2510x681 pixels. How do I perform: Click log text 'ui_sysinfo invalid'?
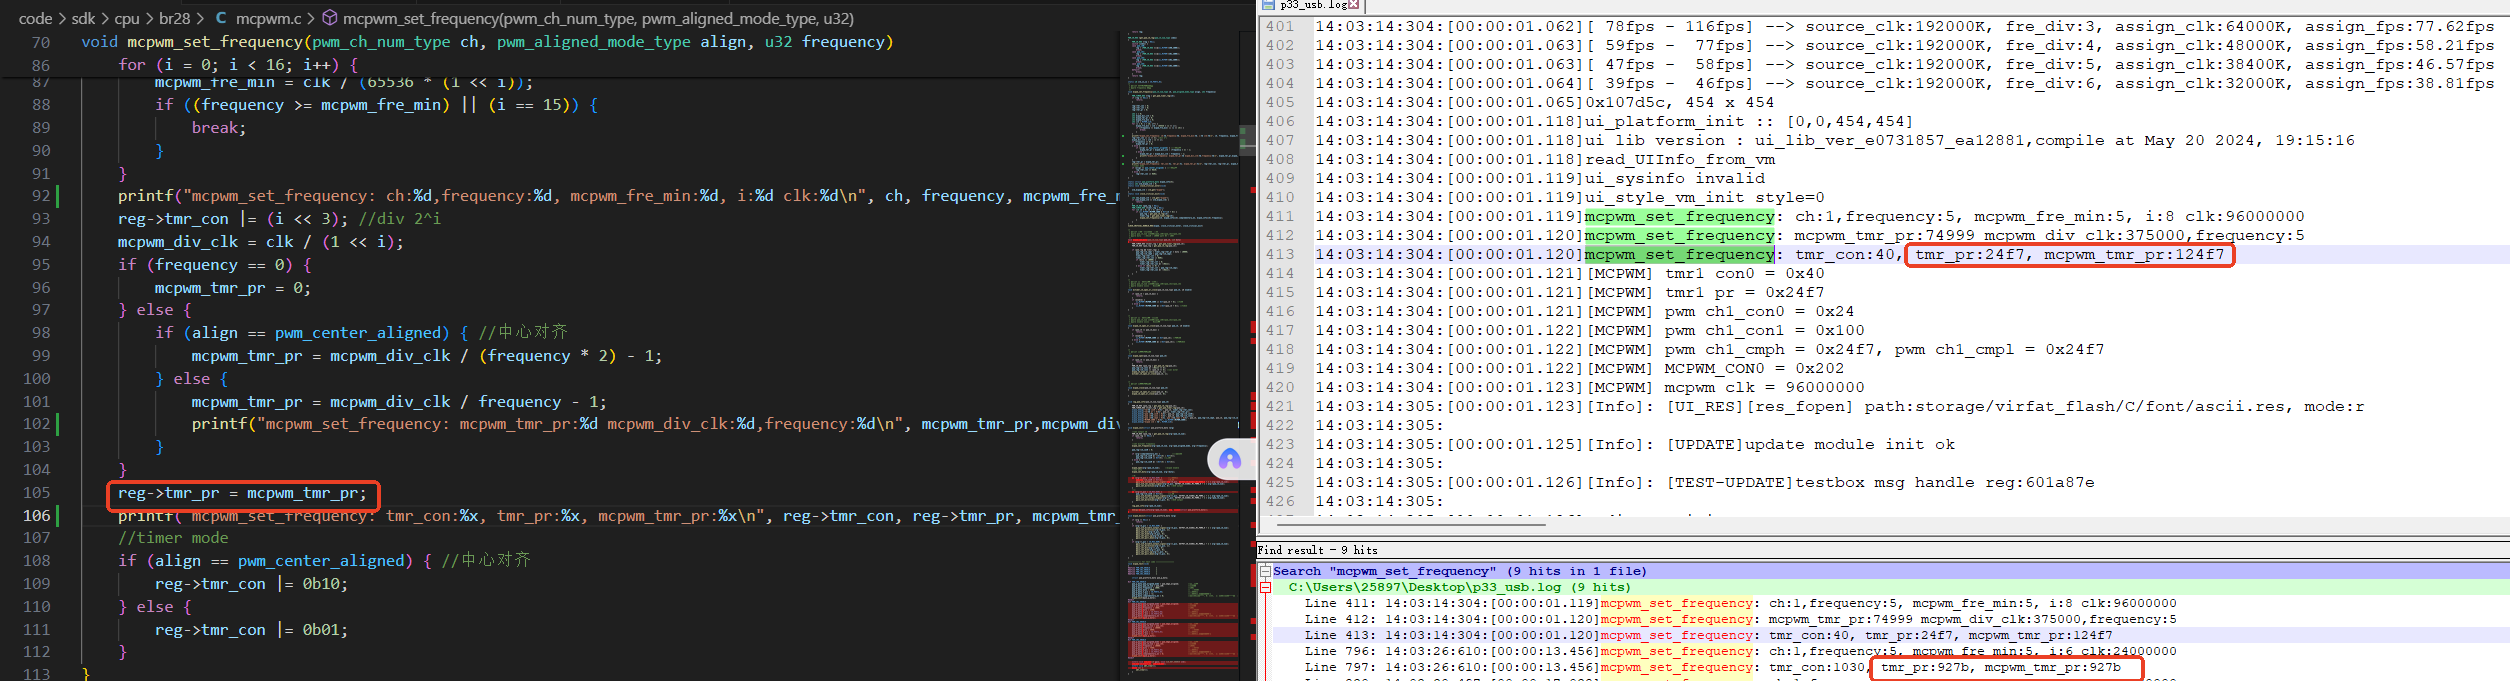(x=1675, y=178)
